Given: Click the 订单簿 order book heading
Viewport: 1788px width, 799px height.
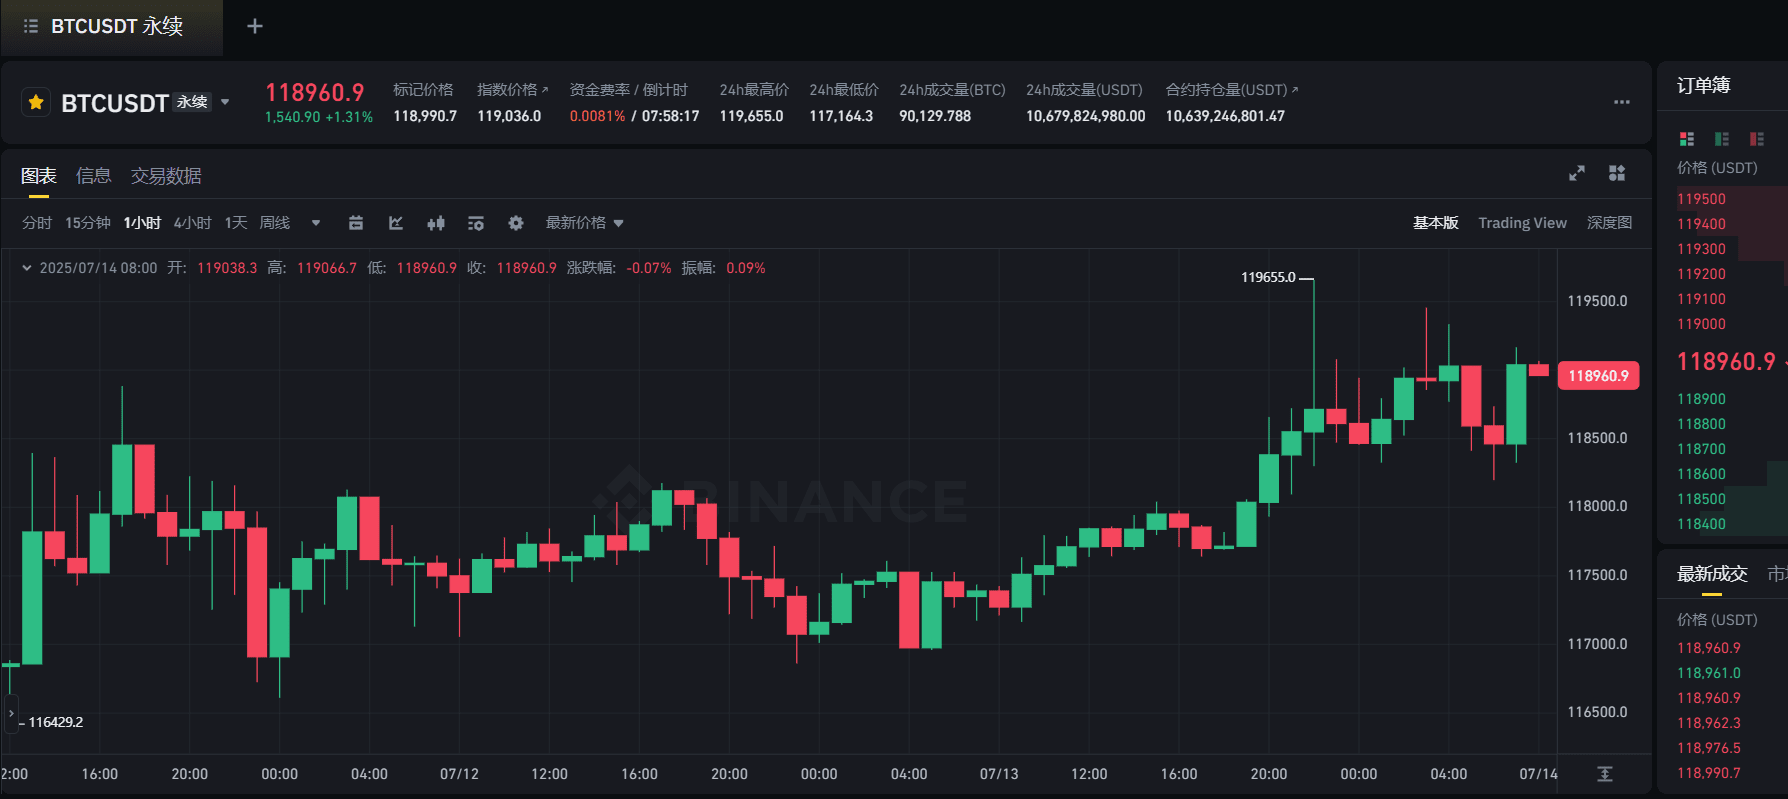Looking at the screenshot, I should coord(1703,86).
